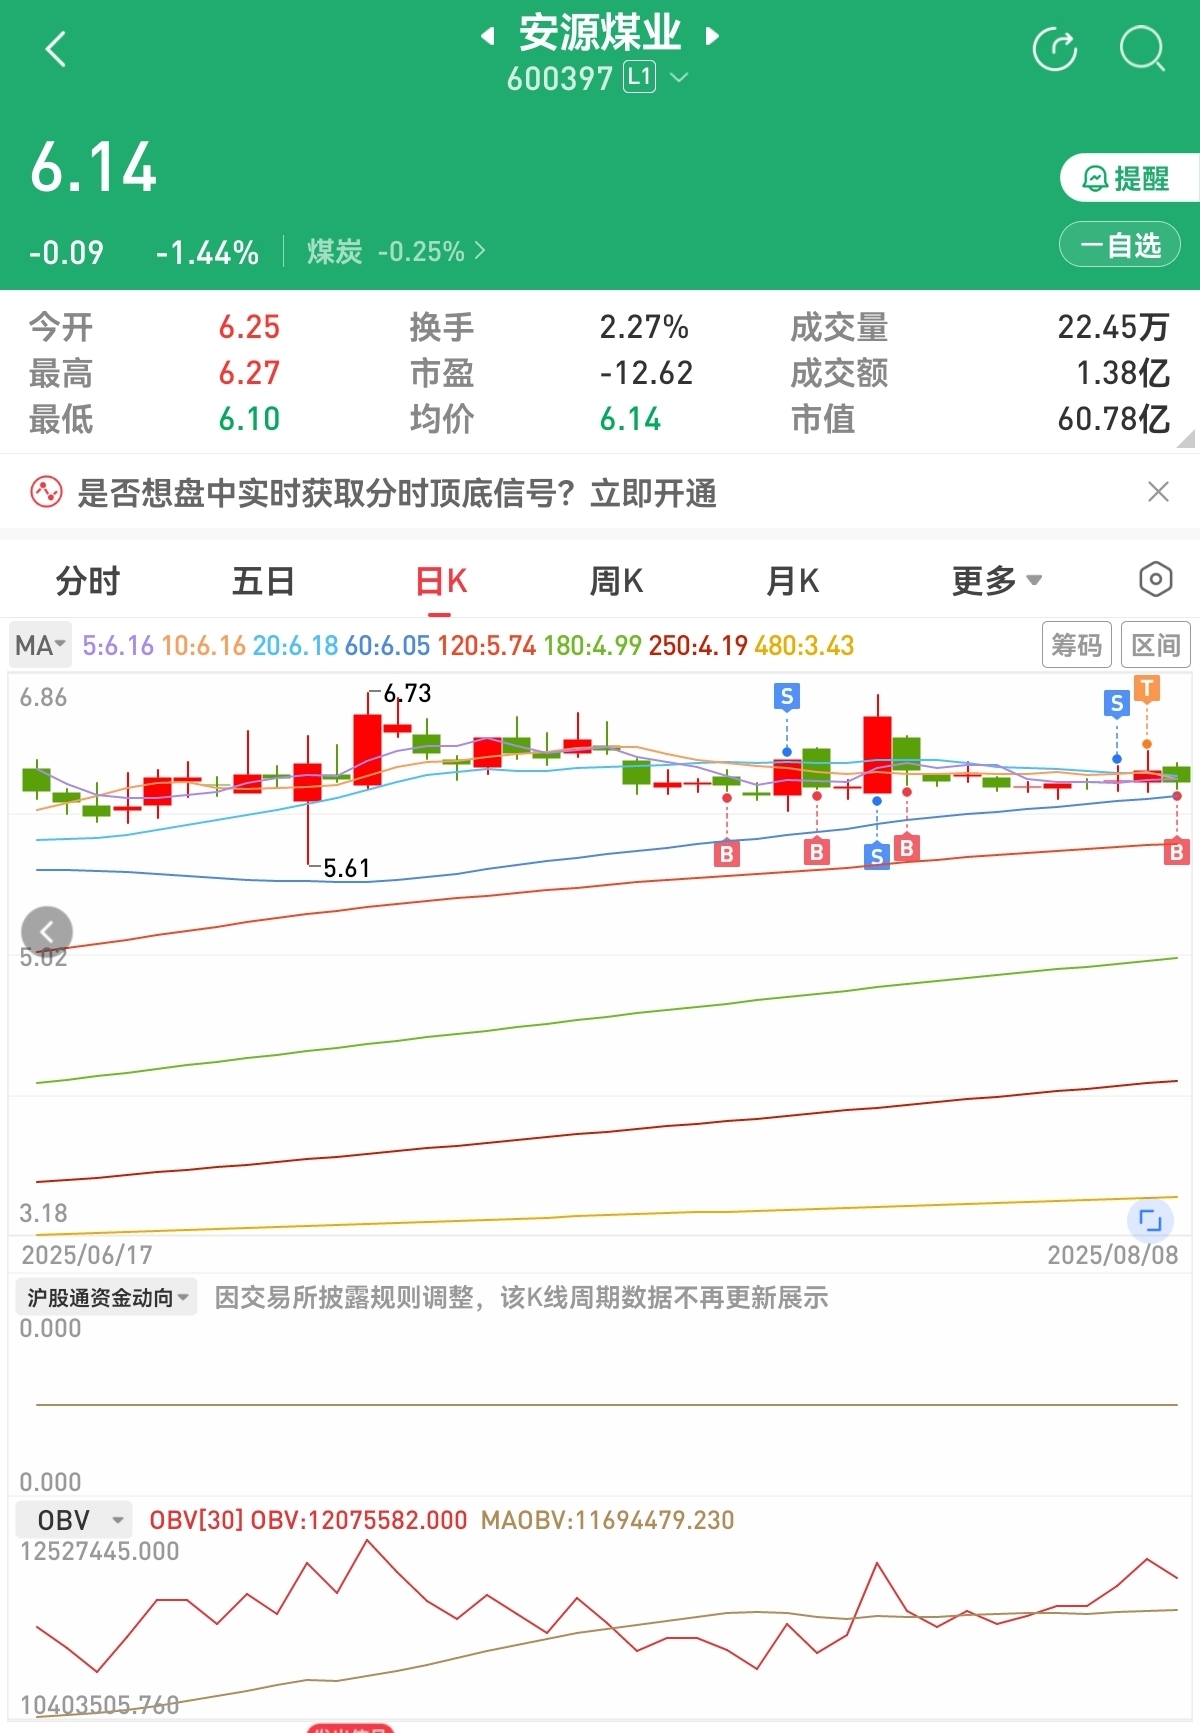Open 沪股通资金动向 indicator dropdown
The width and height of the screenshot is (1200, 1733).
[106, 1297]
